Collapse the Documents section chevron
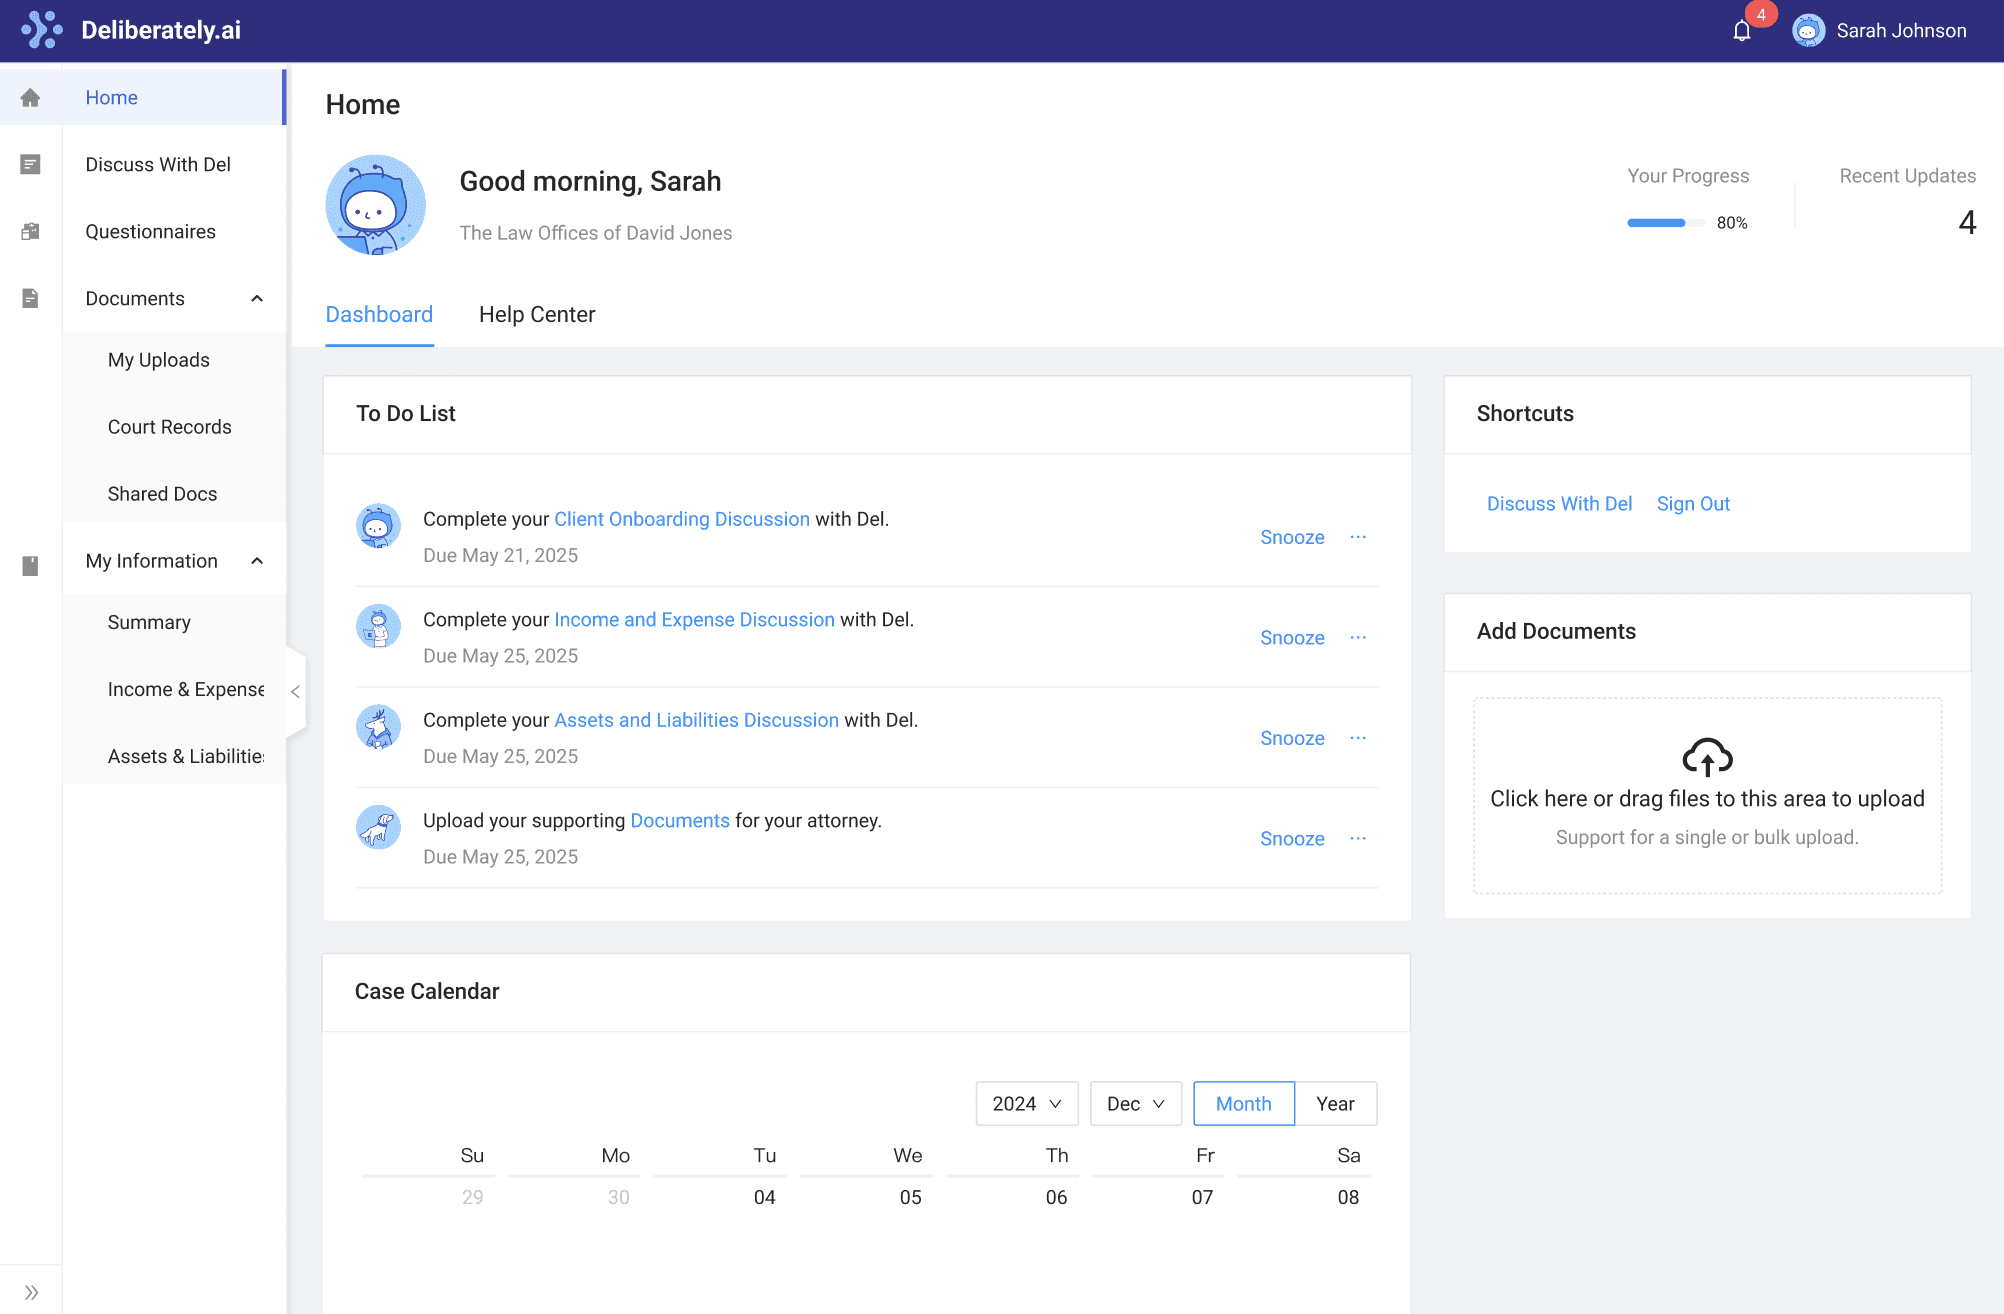Viewport: 2004px width, 1314px height. [257, 298]
